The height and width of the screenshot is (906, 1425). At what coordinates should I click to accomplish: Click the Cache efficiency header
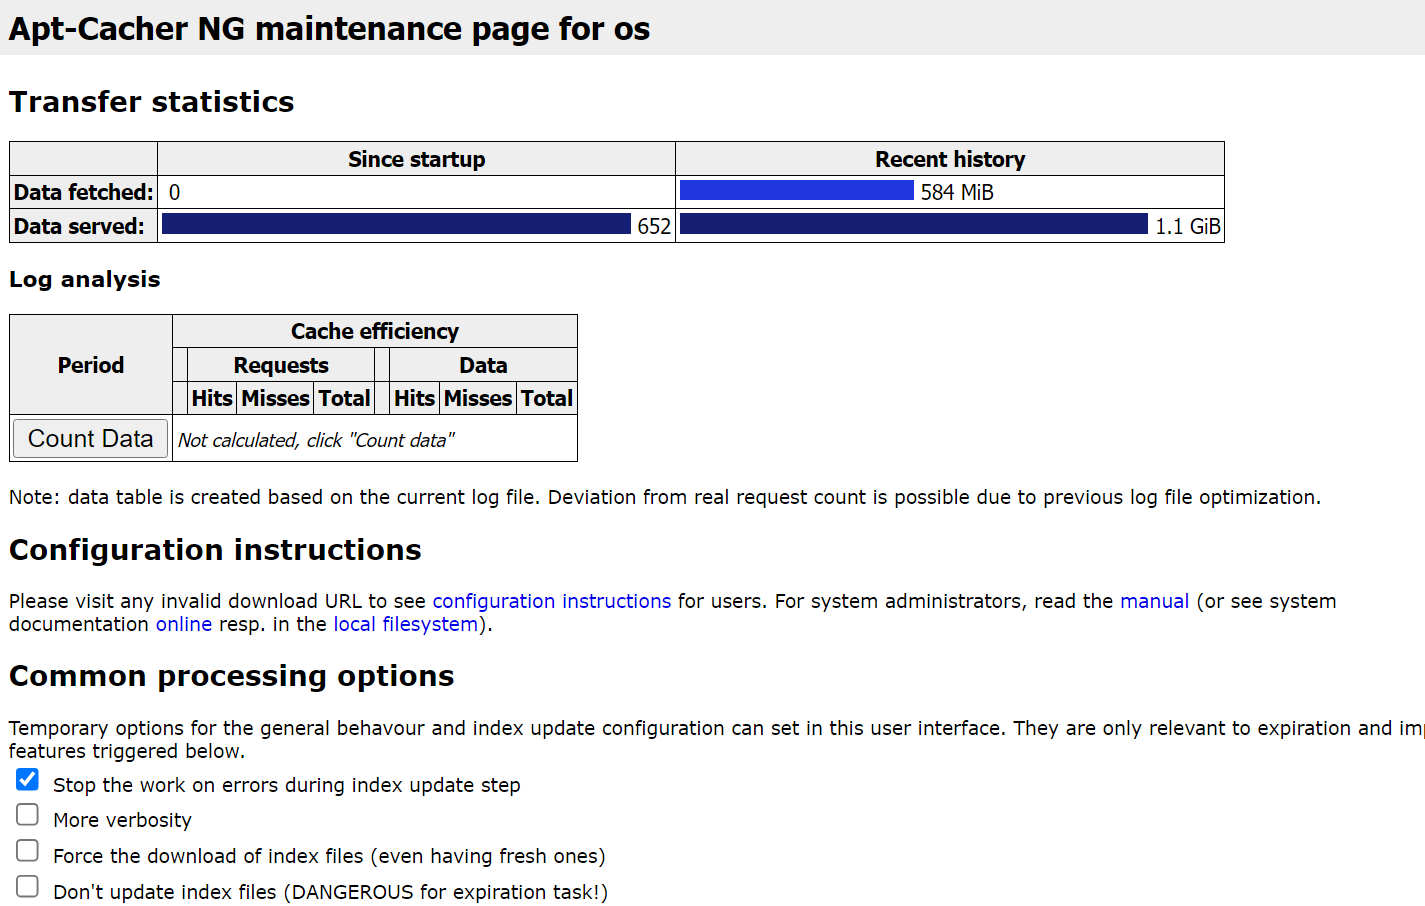click(x=375, y=331)
